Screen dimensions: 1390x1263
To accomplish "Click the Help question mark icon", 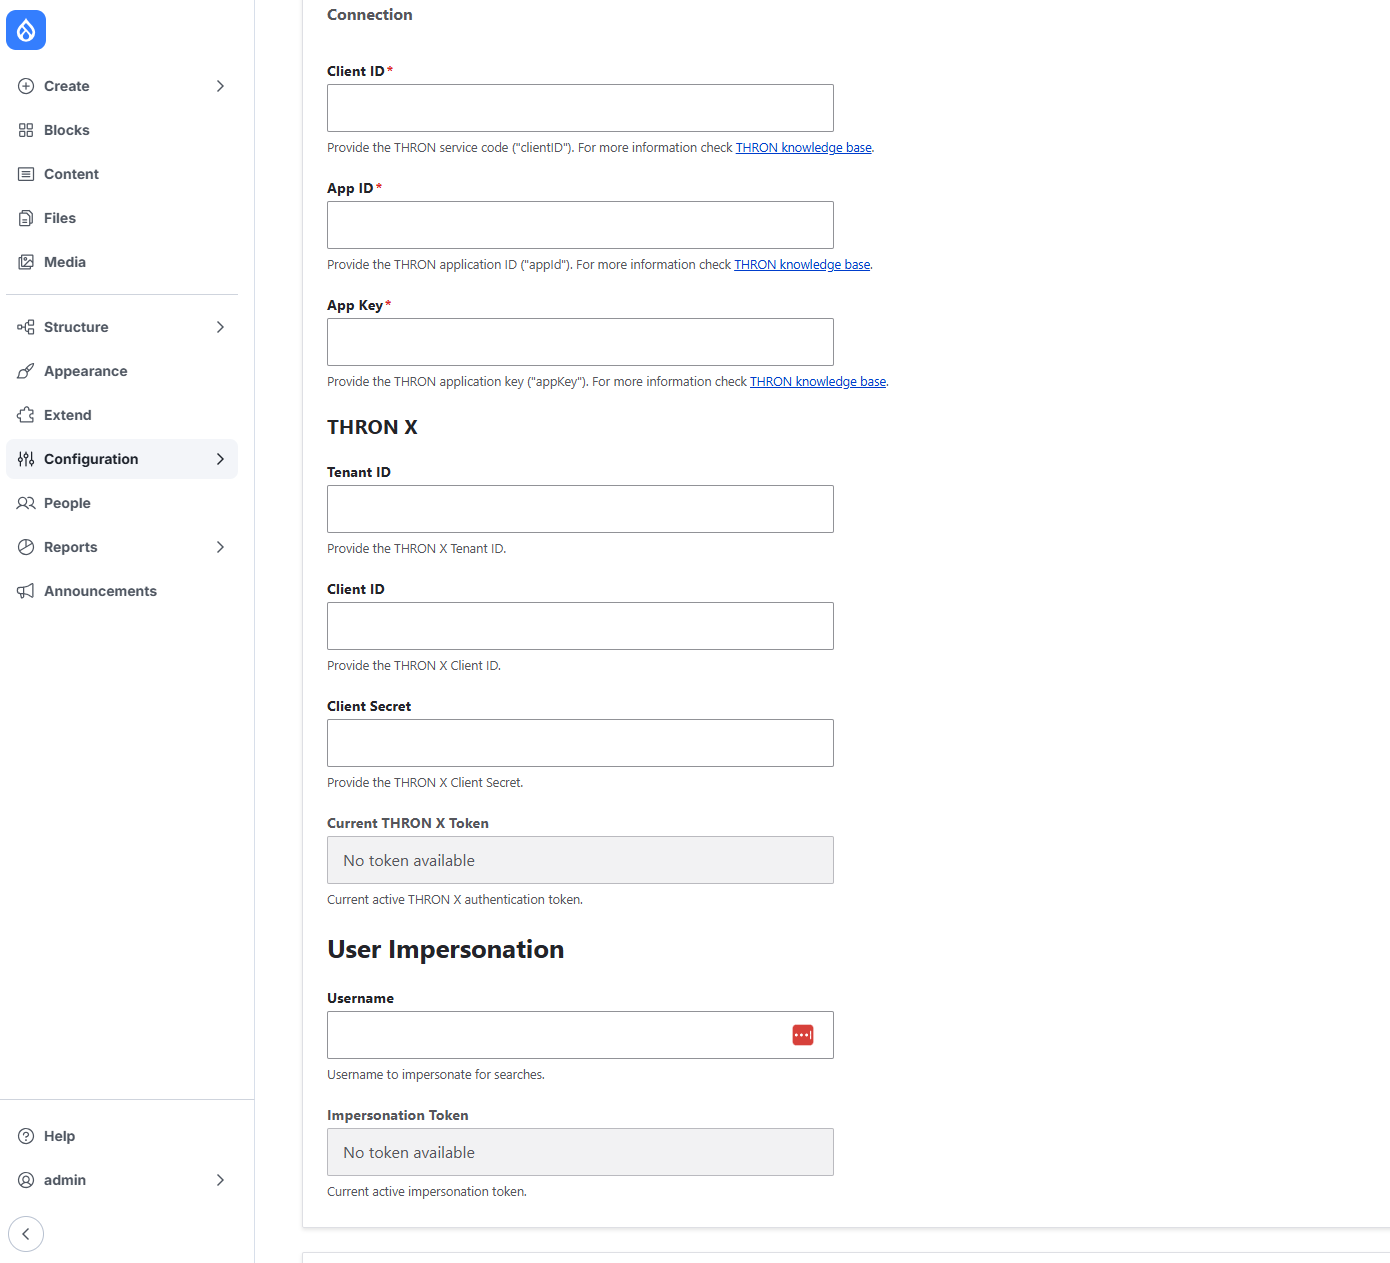I will 26,1136.
